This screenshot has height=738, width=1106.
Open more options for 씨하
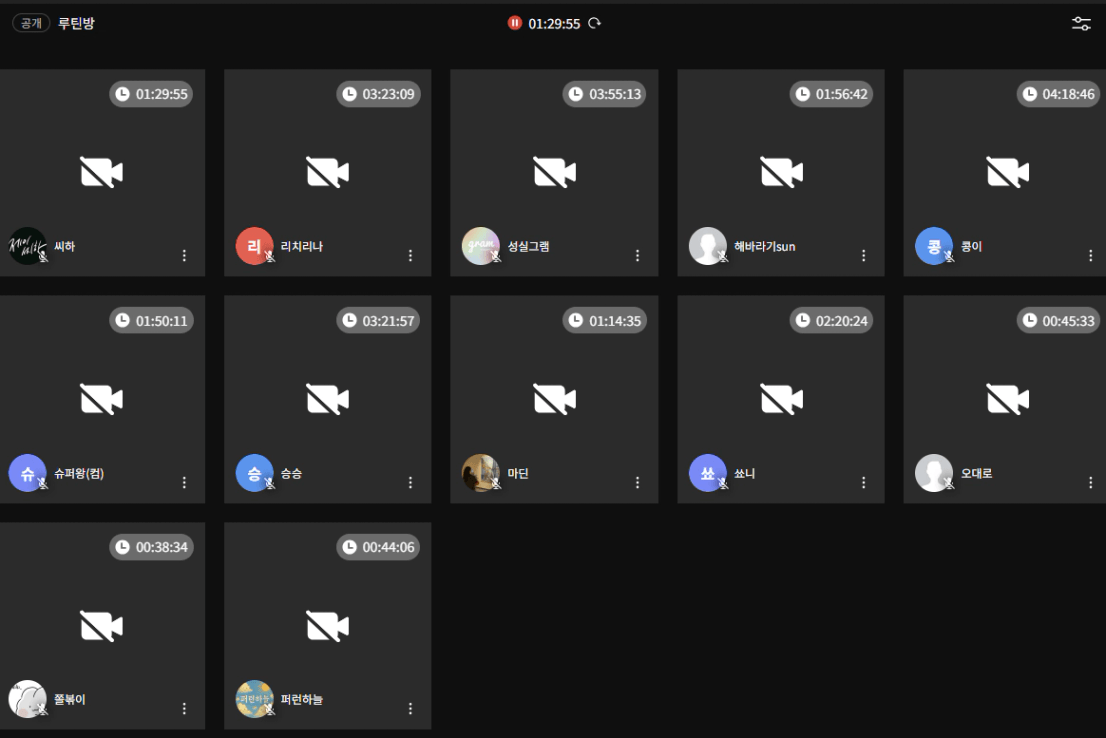click(x=184, y=255)
